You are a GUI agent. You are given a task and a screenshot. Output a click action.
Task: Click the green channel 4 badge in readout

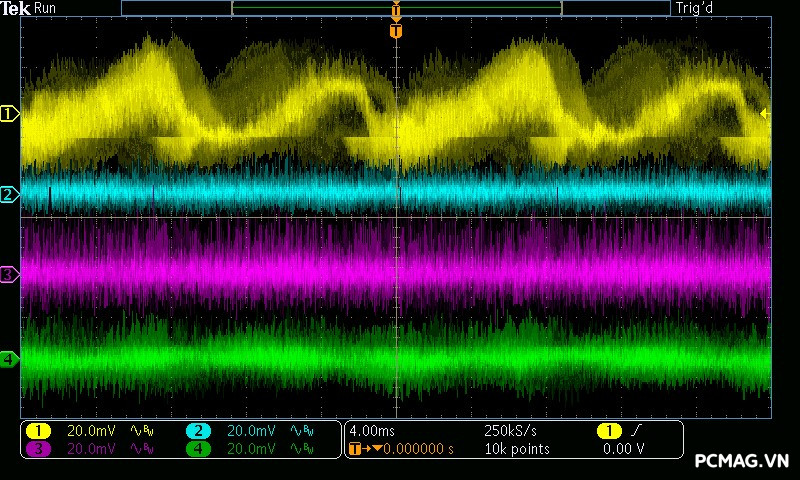(x=198, y=449)
